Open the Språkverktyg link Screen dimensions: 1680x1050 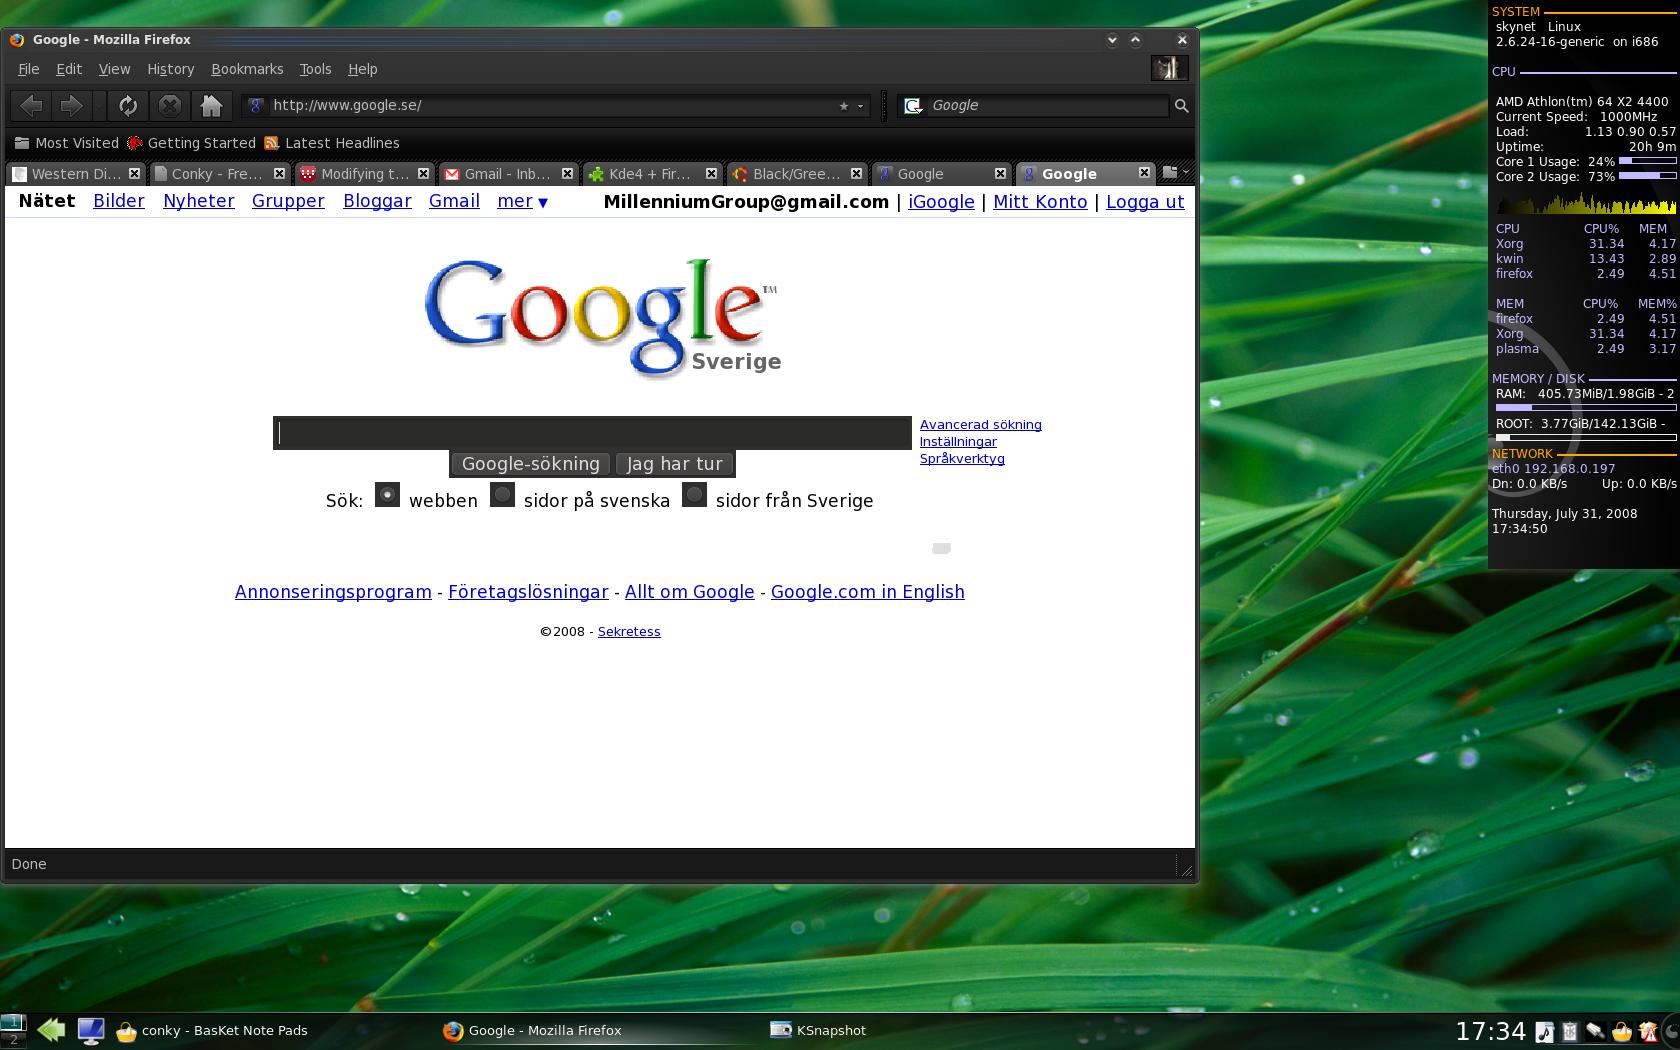962,459
